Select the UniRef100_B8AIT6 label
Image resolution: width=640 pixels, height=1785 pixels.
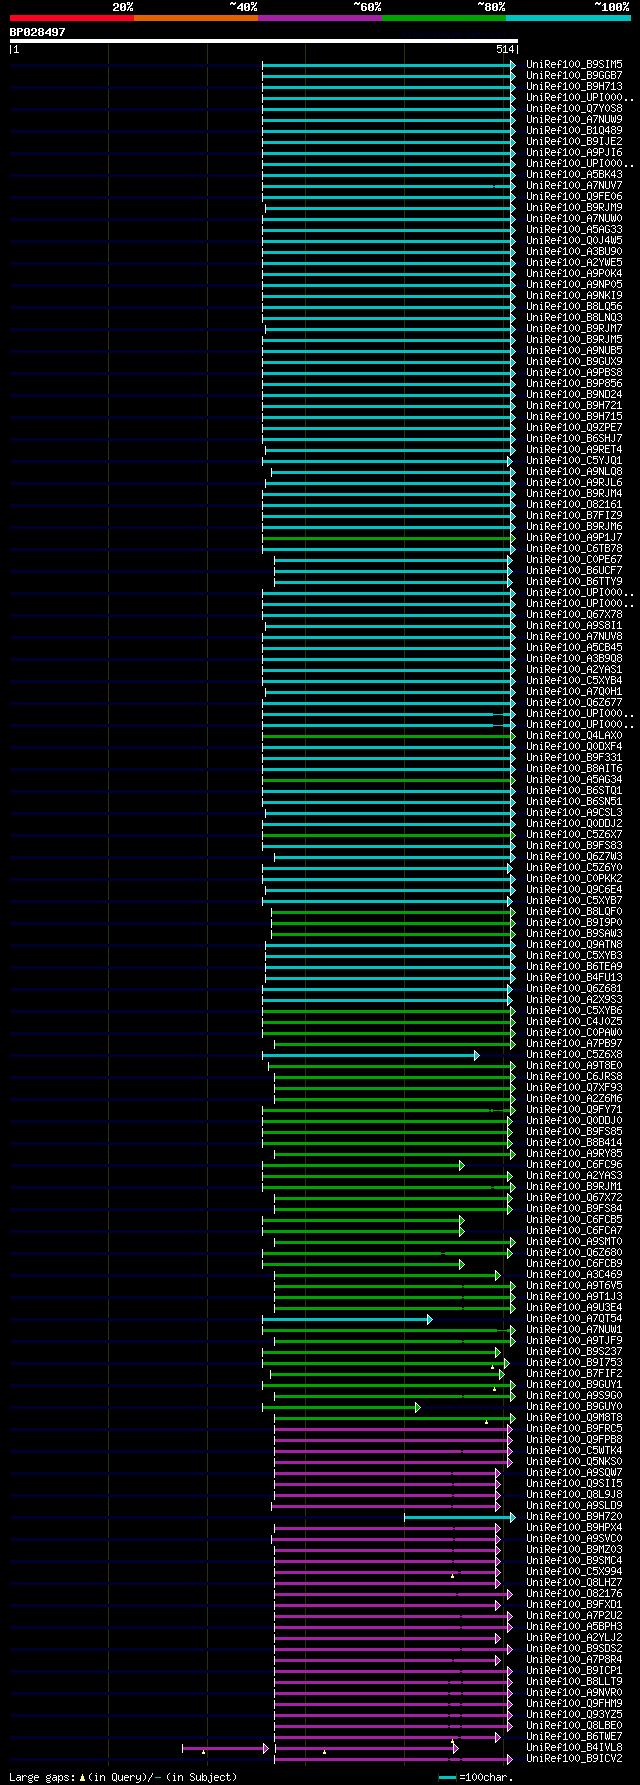click(x=574, y=768)
